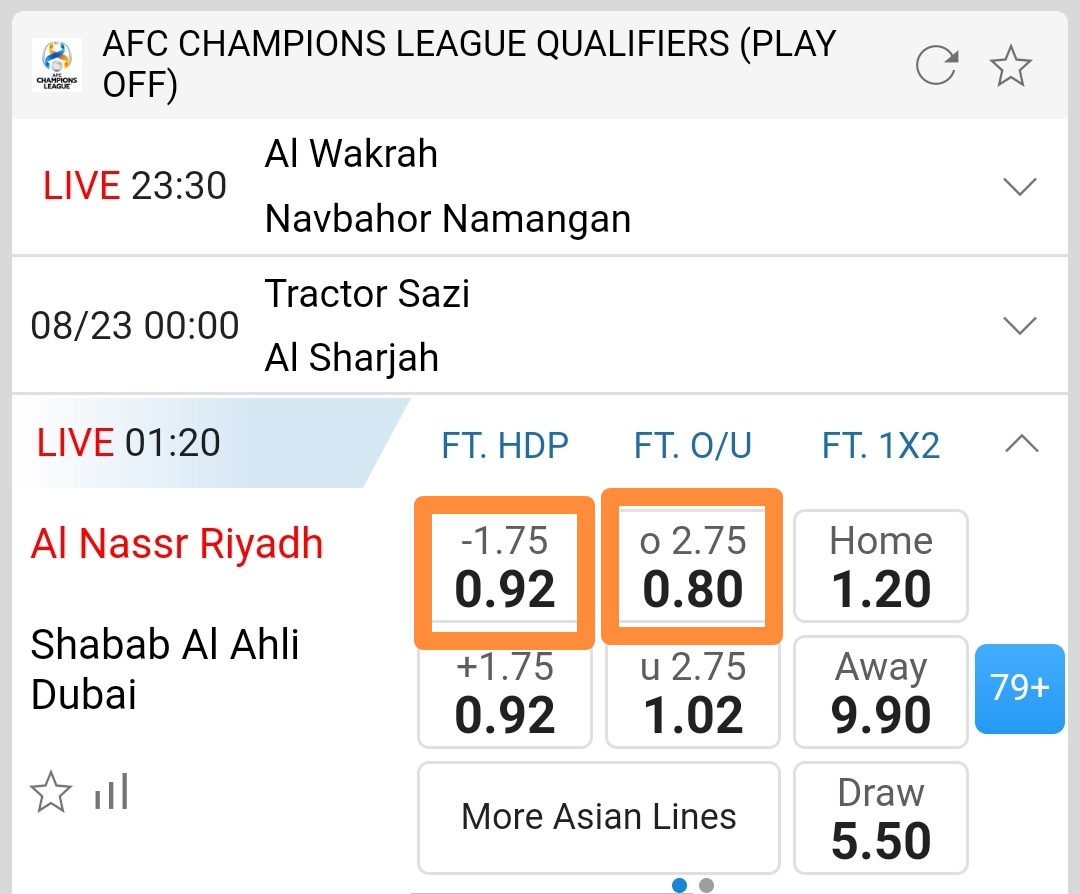Click the FT. O/U column header
Viewport: 1080px width, 894px height.
pos(692,445)
